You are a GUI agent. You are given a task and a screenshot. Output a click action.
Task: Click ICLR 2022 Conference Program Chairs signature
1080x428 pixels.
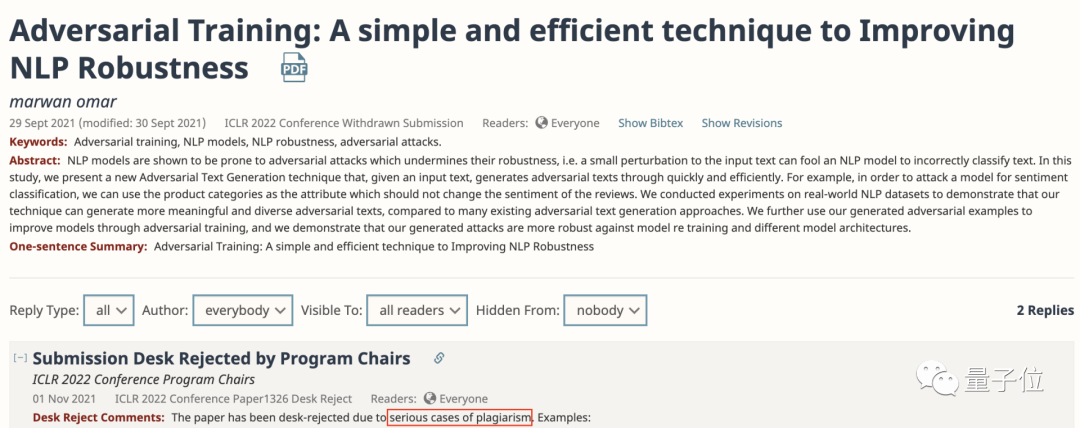pyautogui.click(x=143, y=379)
